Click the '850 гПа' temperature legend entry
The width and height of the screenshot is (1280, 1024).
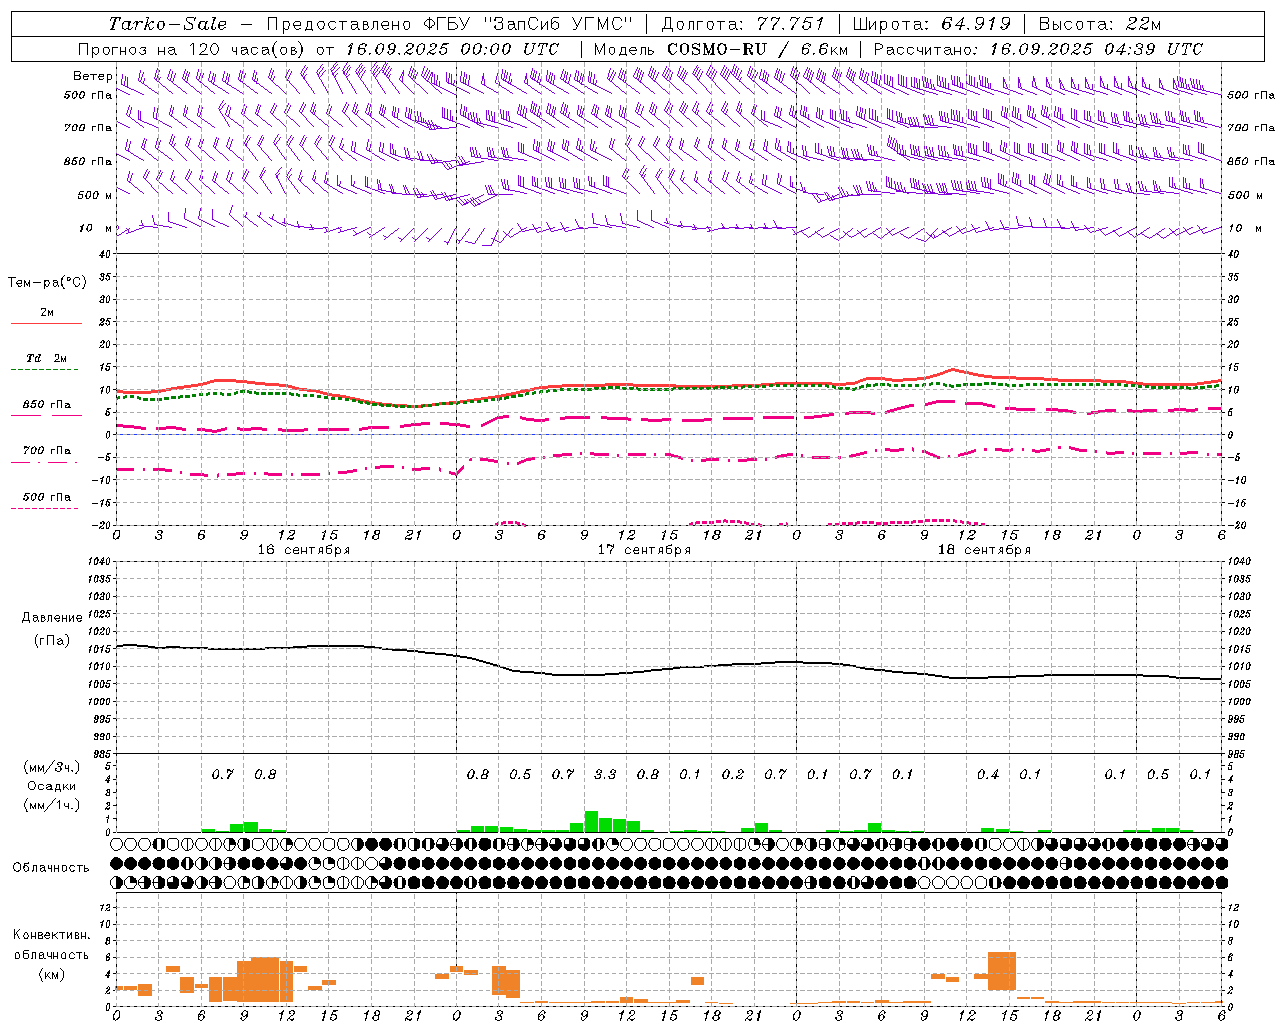pyautogui.click(x=47, y=405)
